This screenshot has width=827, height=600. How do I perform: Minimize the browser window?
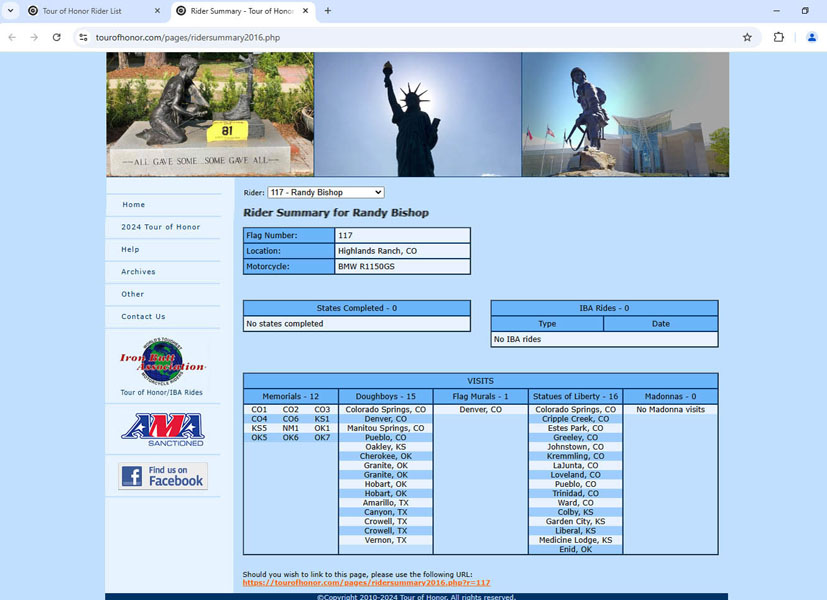tap(776, 11)
